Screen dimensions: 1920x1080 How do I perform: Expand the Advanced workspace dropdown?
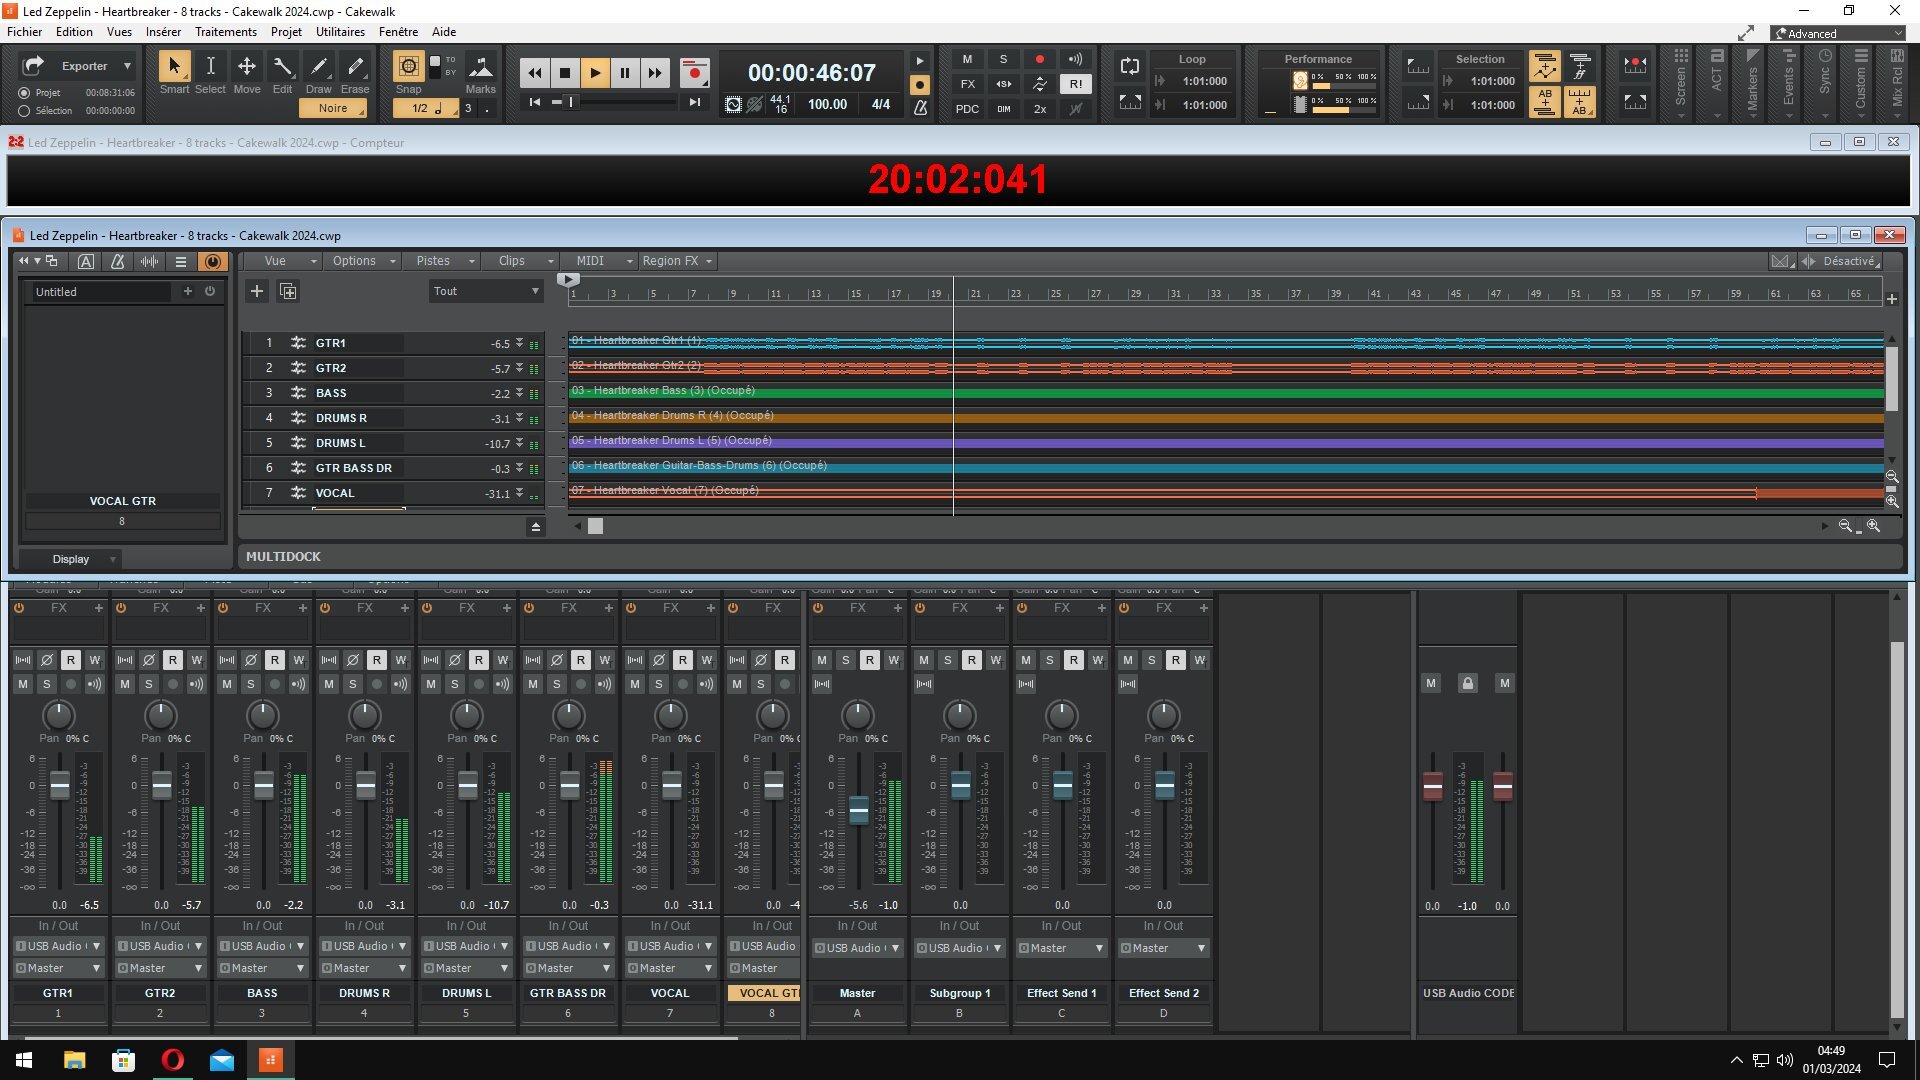click(x=1838, y=33)
